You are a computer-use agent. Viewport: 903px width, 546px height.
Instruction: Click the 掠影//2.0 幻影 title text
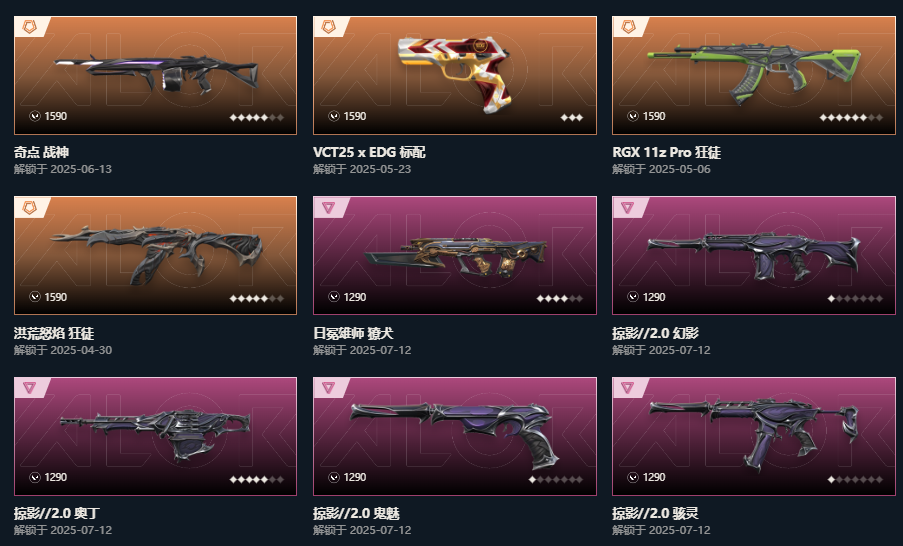(655, 333)
